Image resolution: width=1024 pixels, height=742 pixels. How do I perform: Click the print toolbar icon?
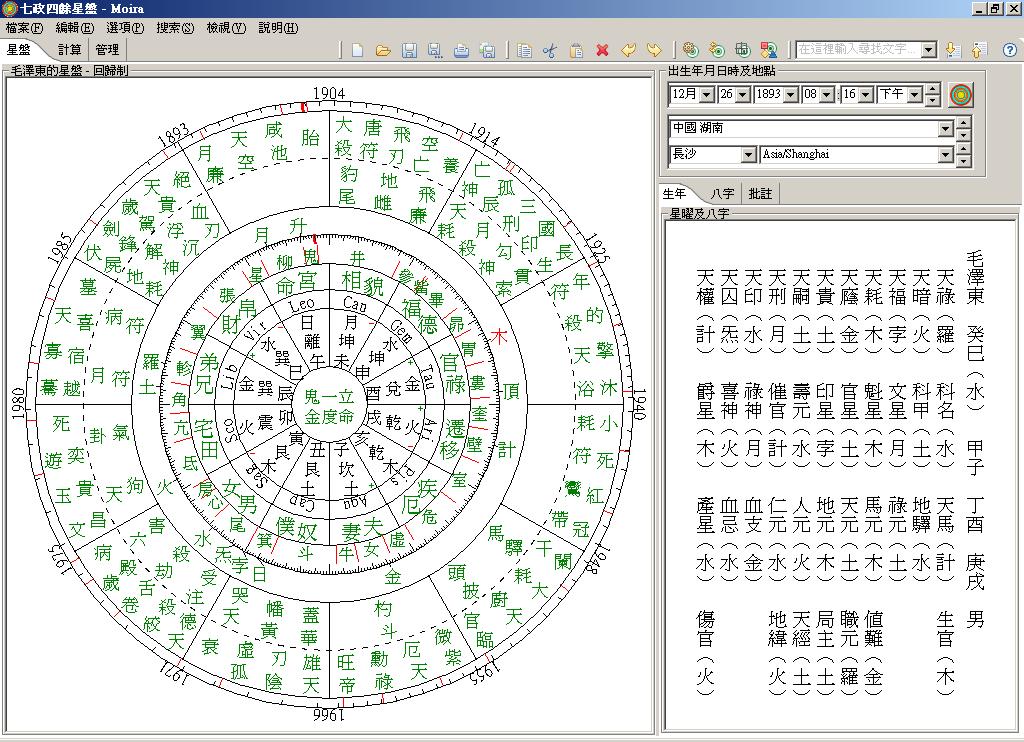461,50
